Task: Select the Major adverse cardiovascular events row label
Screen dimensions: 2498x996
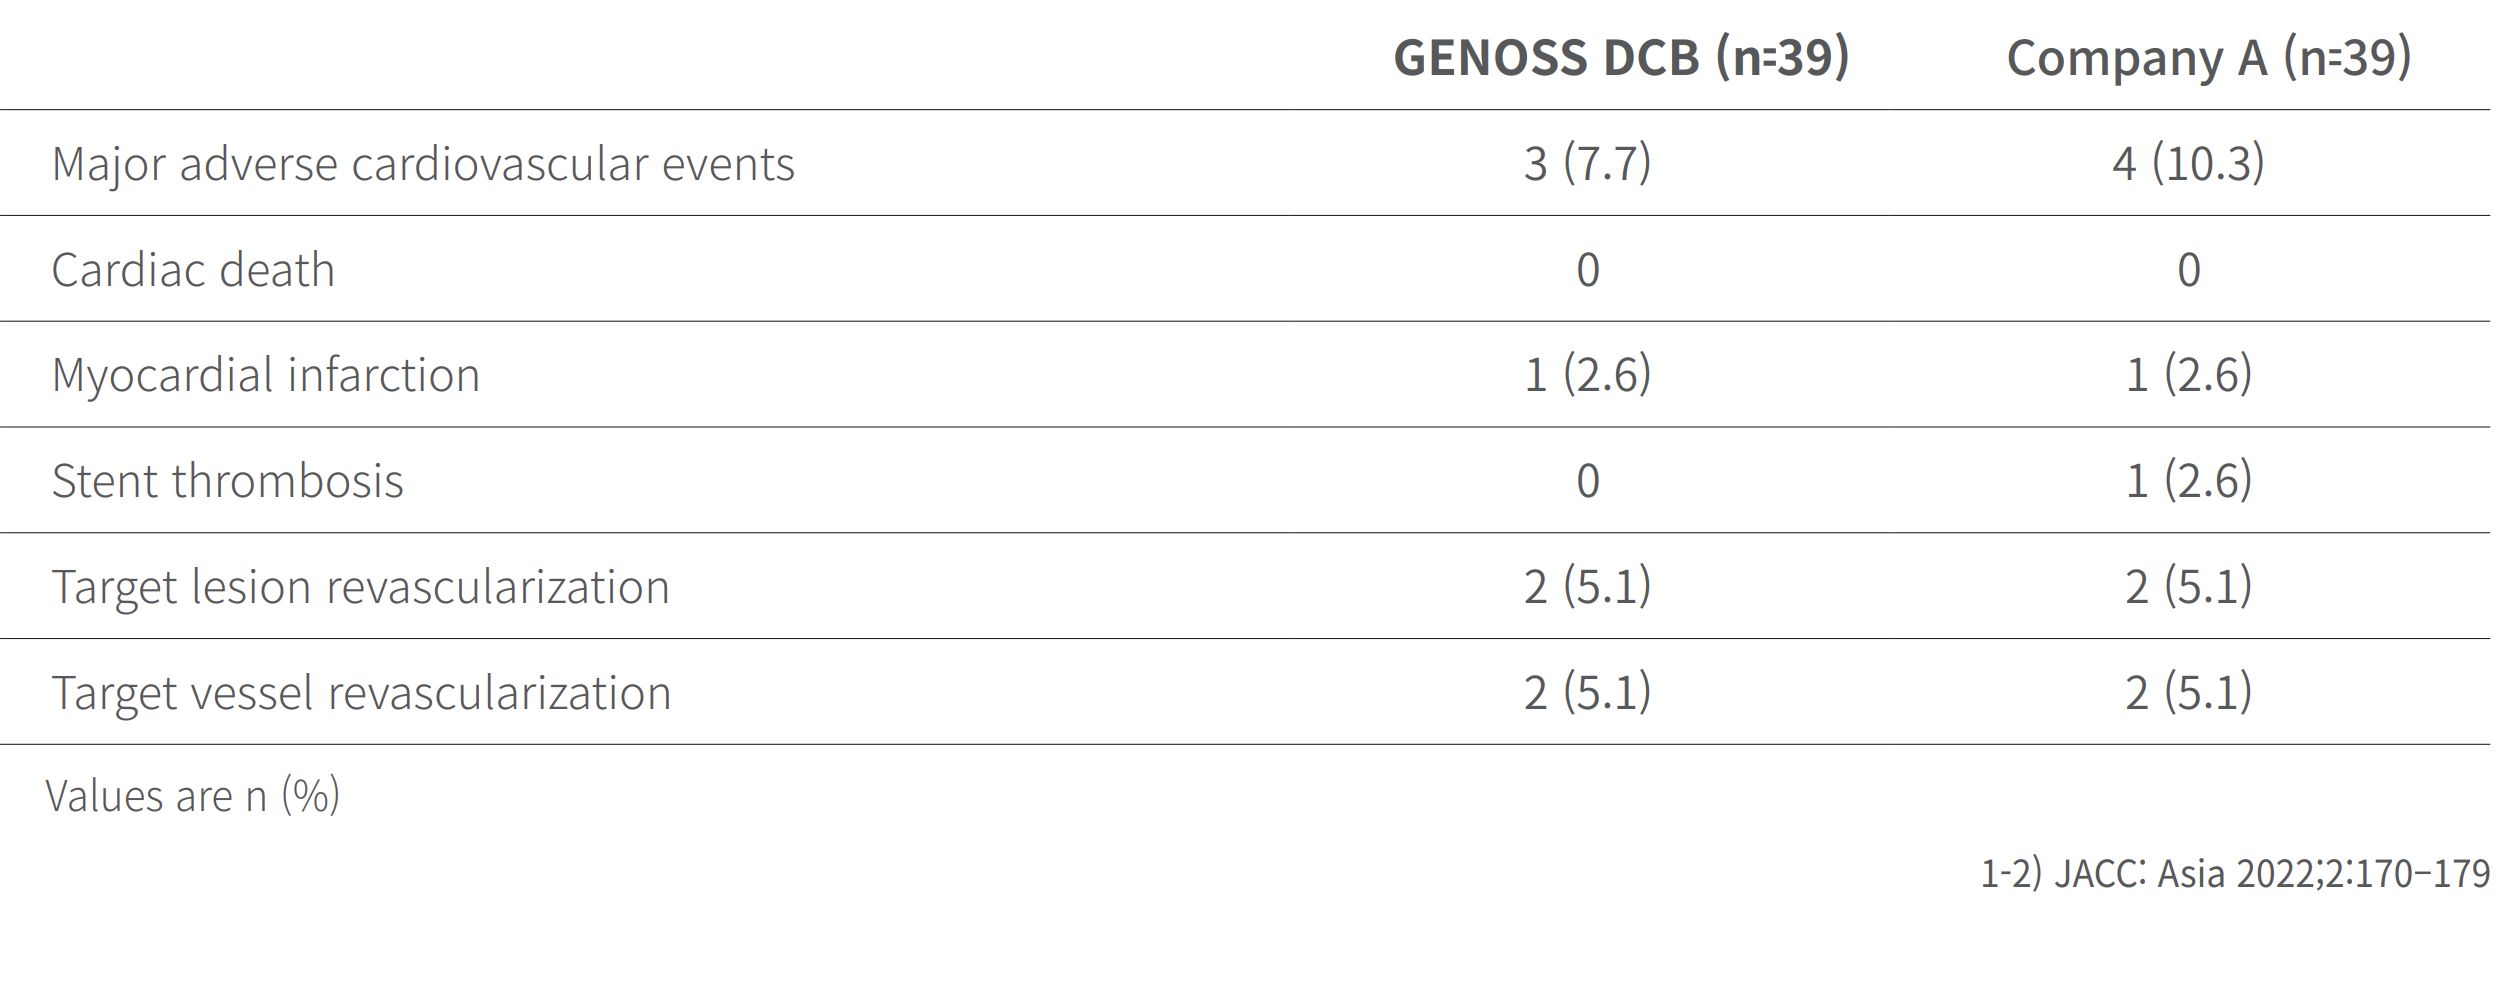Action: point(423,164)
